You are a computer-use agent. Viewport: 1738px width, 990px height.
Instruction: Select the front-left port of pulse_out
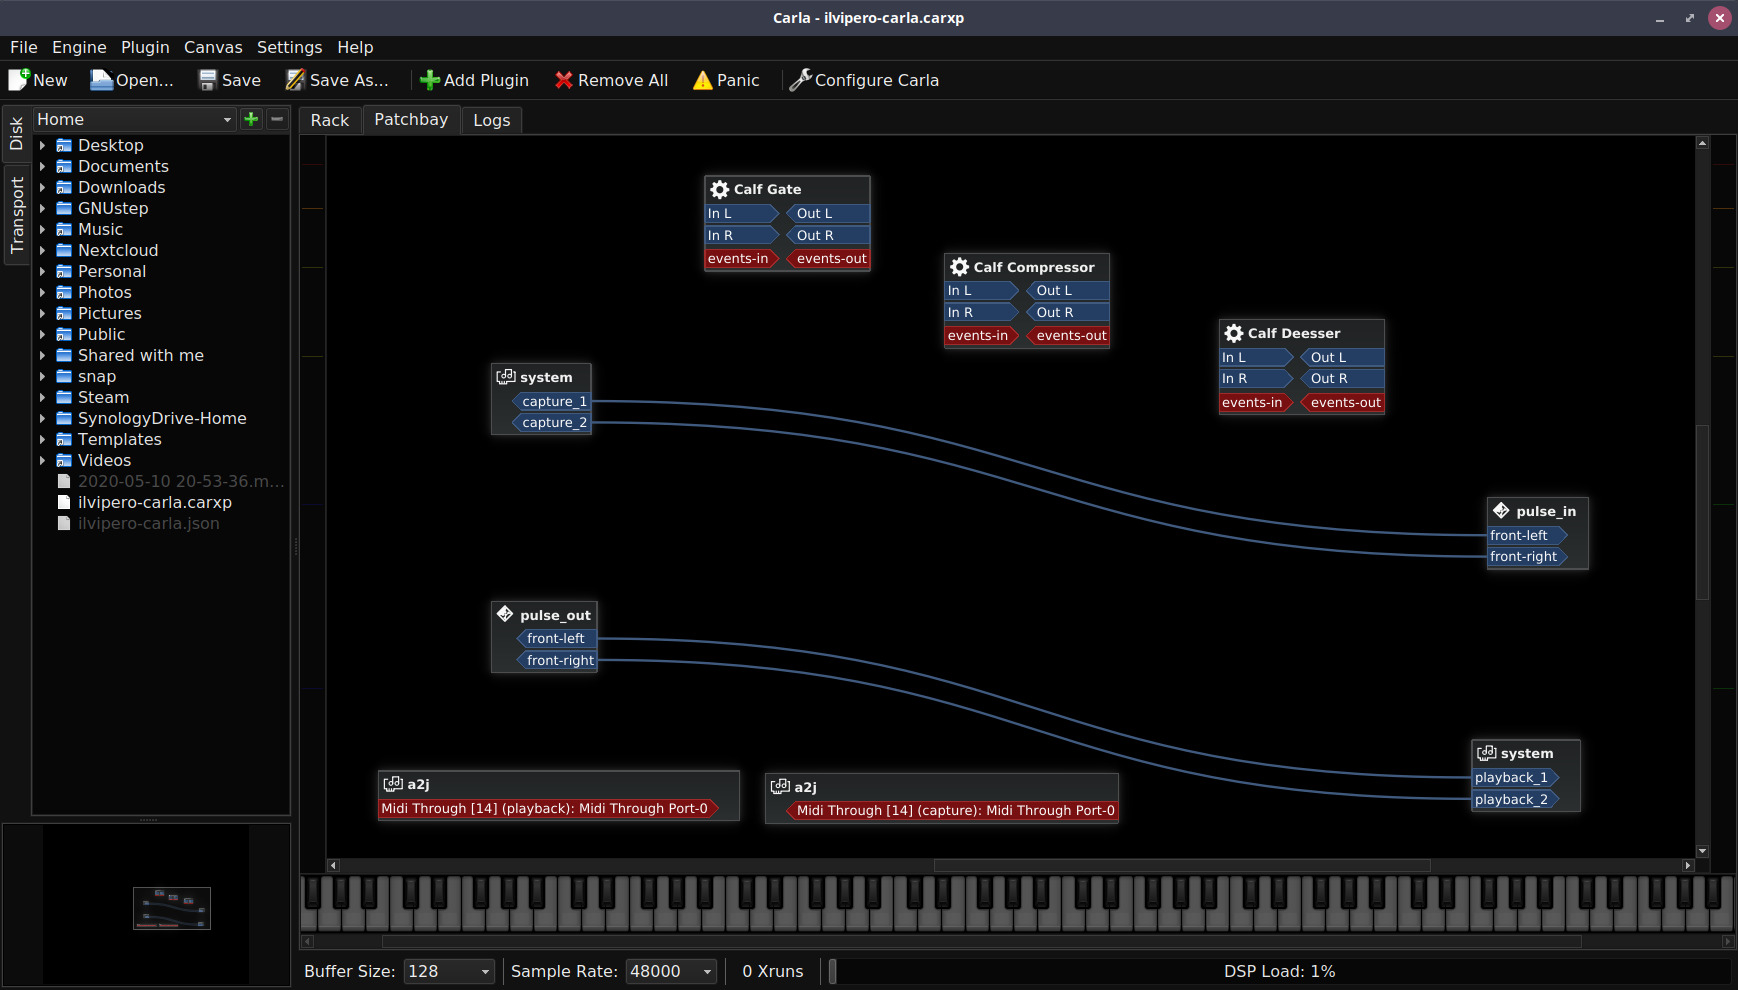coord(556,638)
